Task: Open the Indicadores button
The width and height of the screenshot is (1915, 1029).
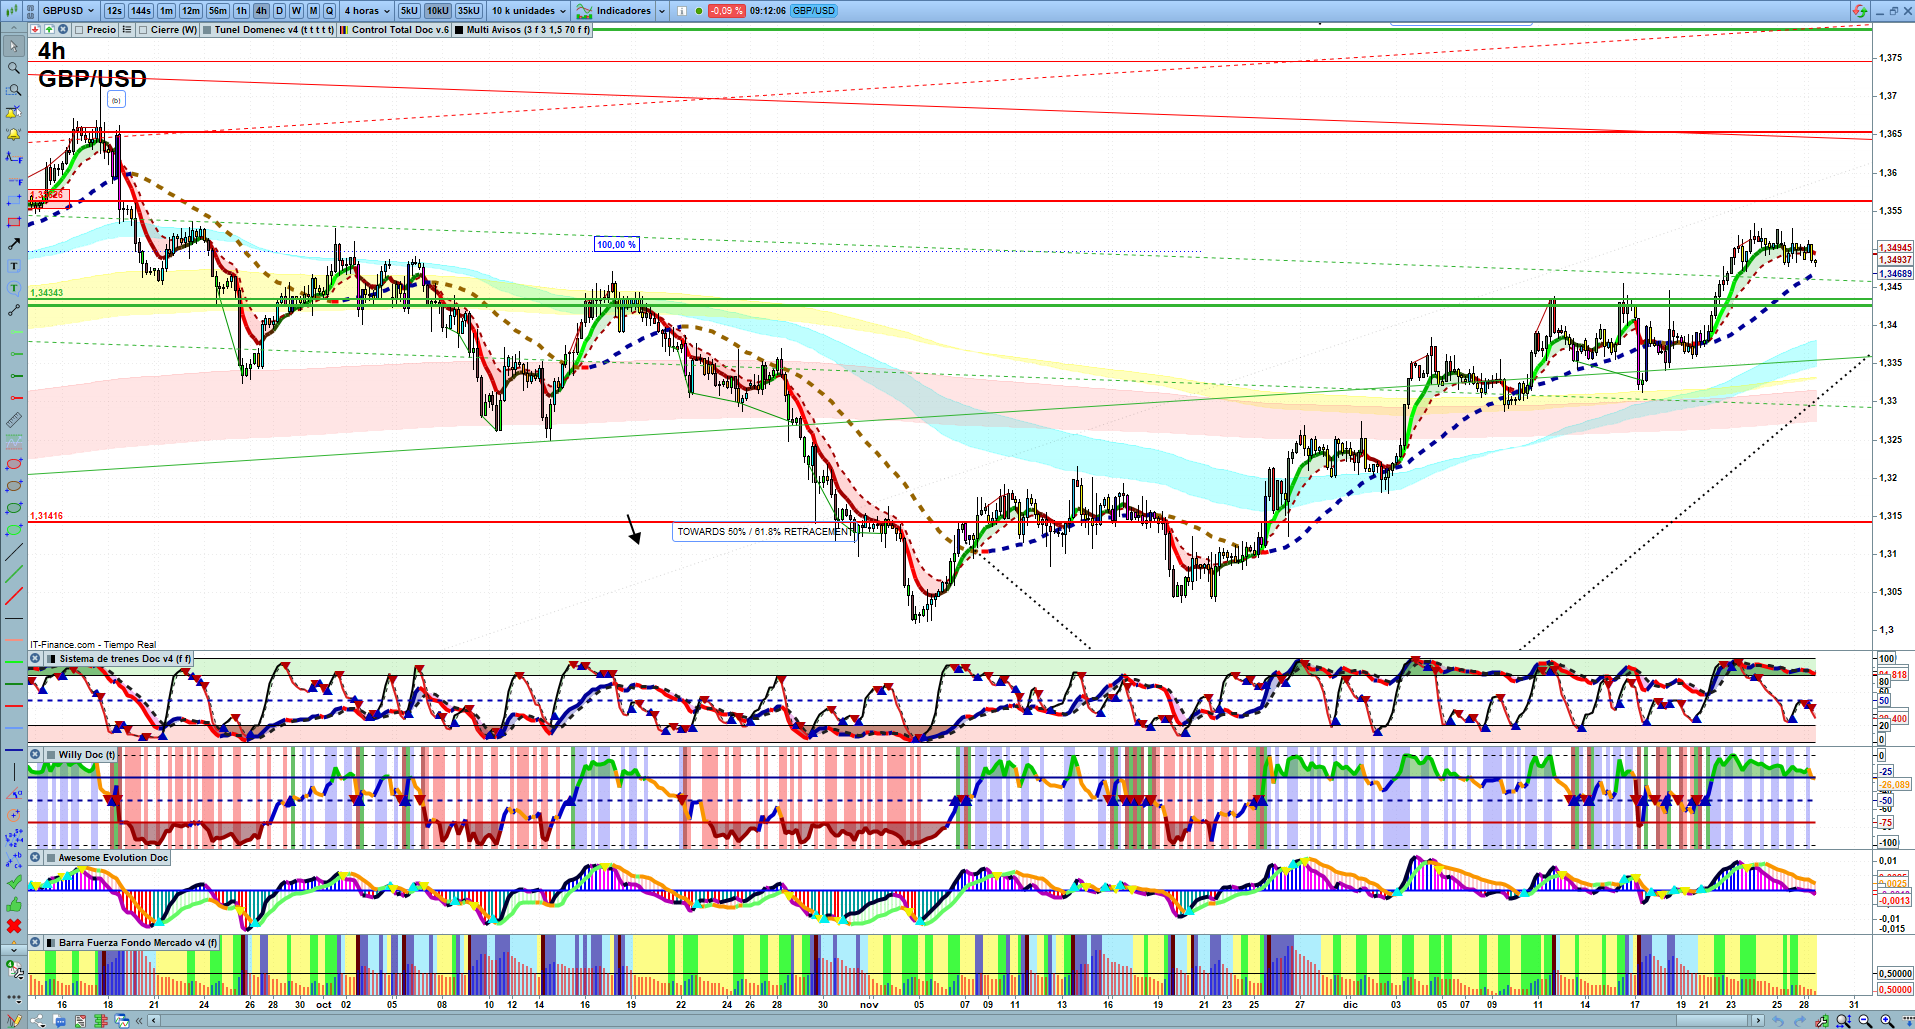Action: [614, 11]
